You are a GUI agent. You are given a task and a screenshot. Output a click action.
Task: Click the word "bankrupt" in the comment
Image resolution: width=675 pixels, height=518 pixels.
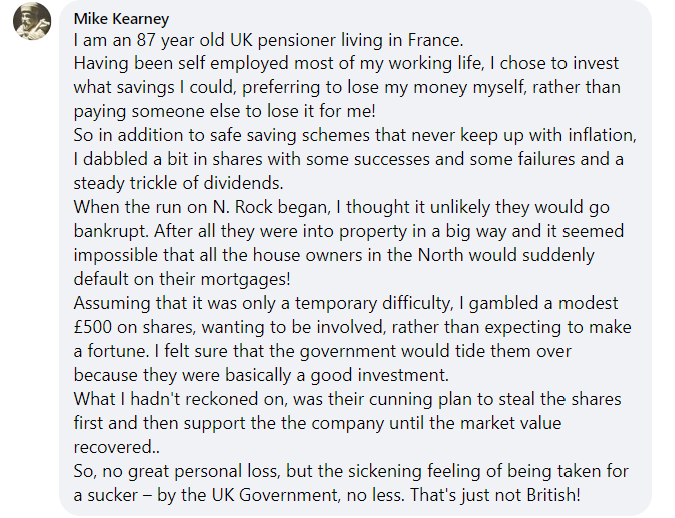pos(111,231)
